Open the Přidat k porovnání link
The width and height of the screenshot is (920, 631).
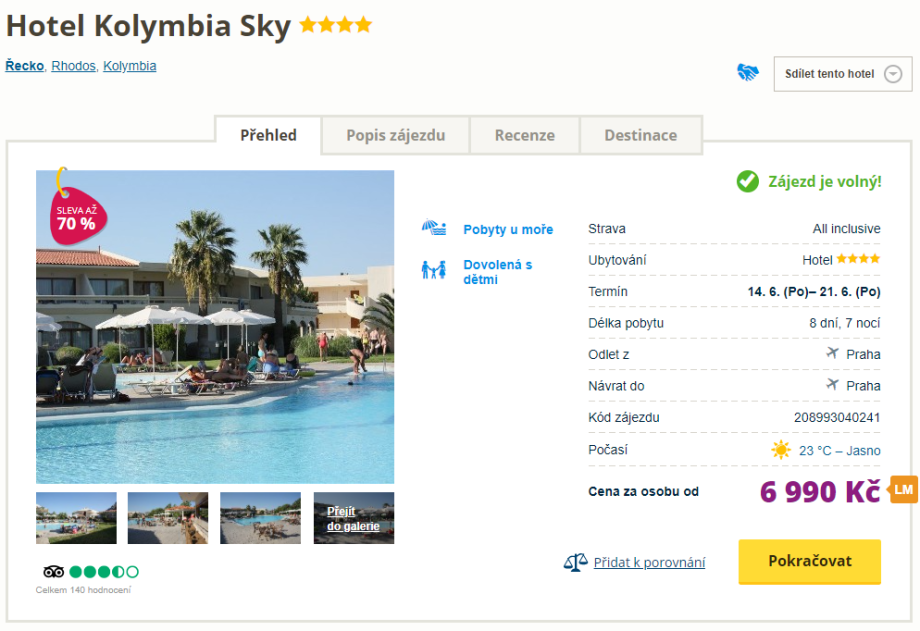(x=649, y=562)
